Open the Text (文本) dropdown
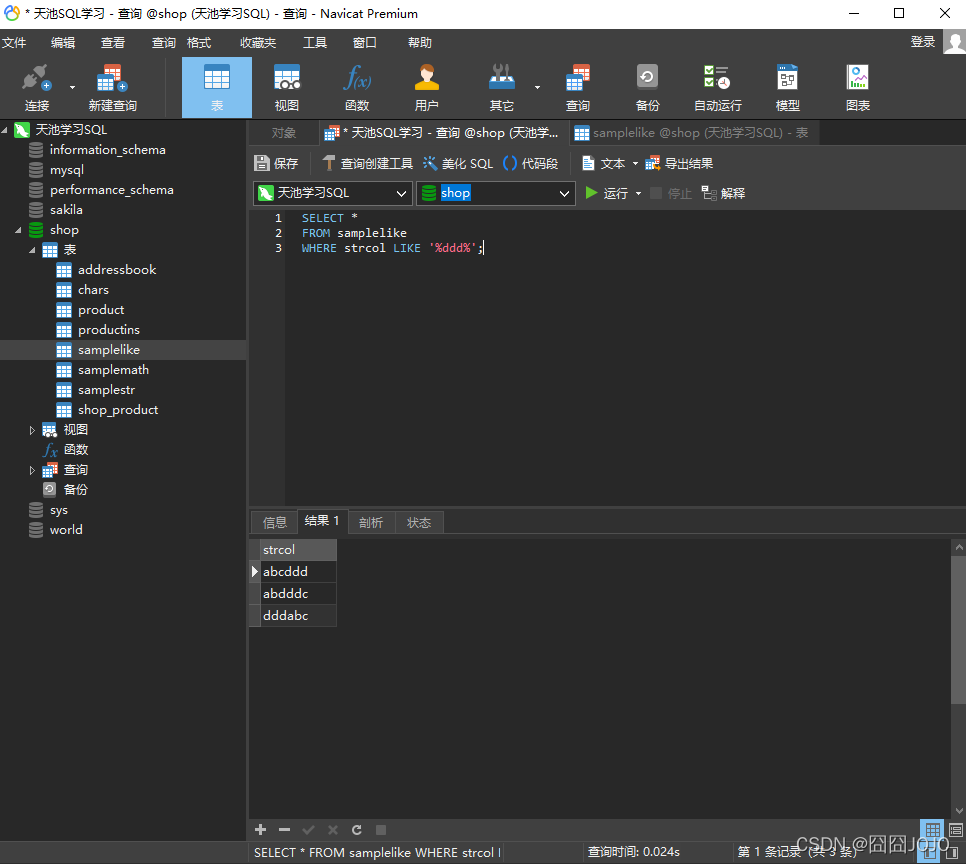The height and width of the screenshot is (864, 966). pyautogui.click(x=609, y=163)
